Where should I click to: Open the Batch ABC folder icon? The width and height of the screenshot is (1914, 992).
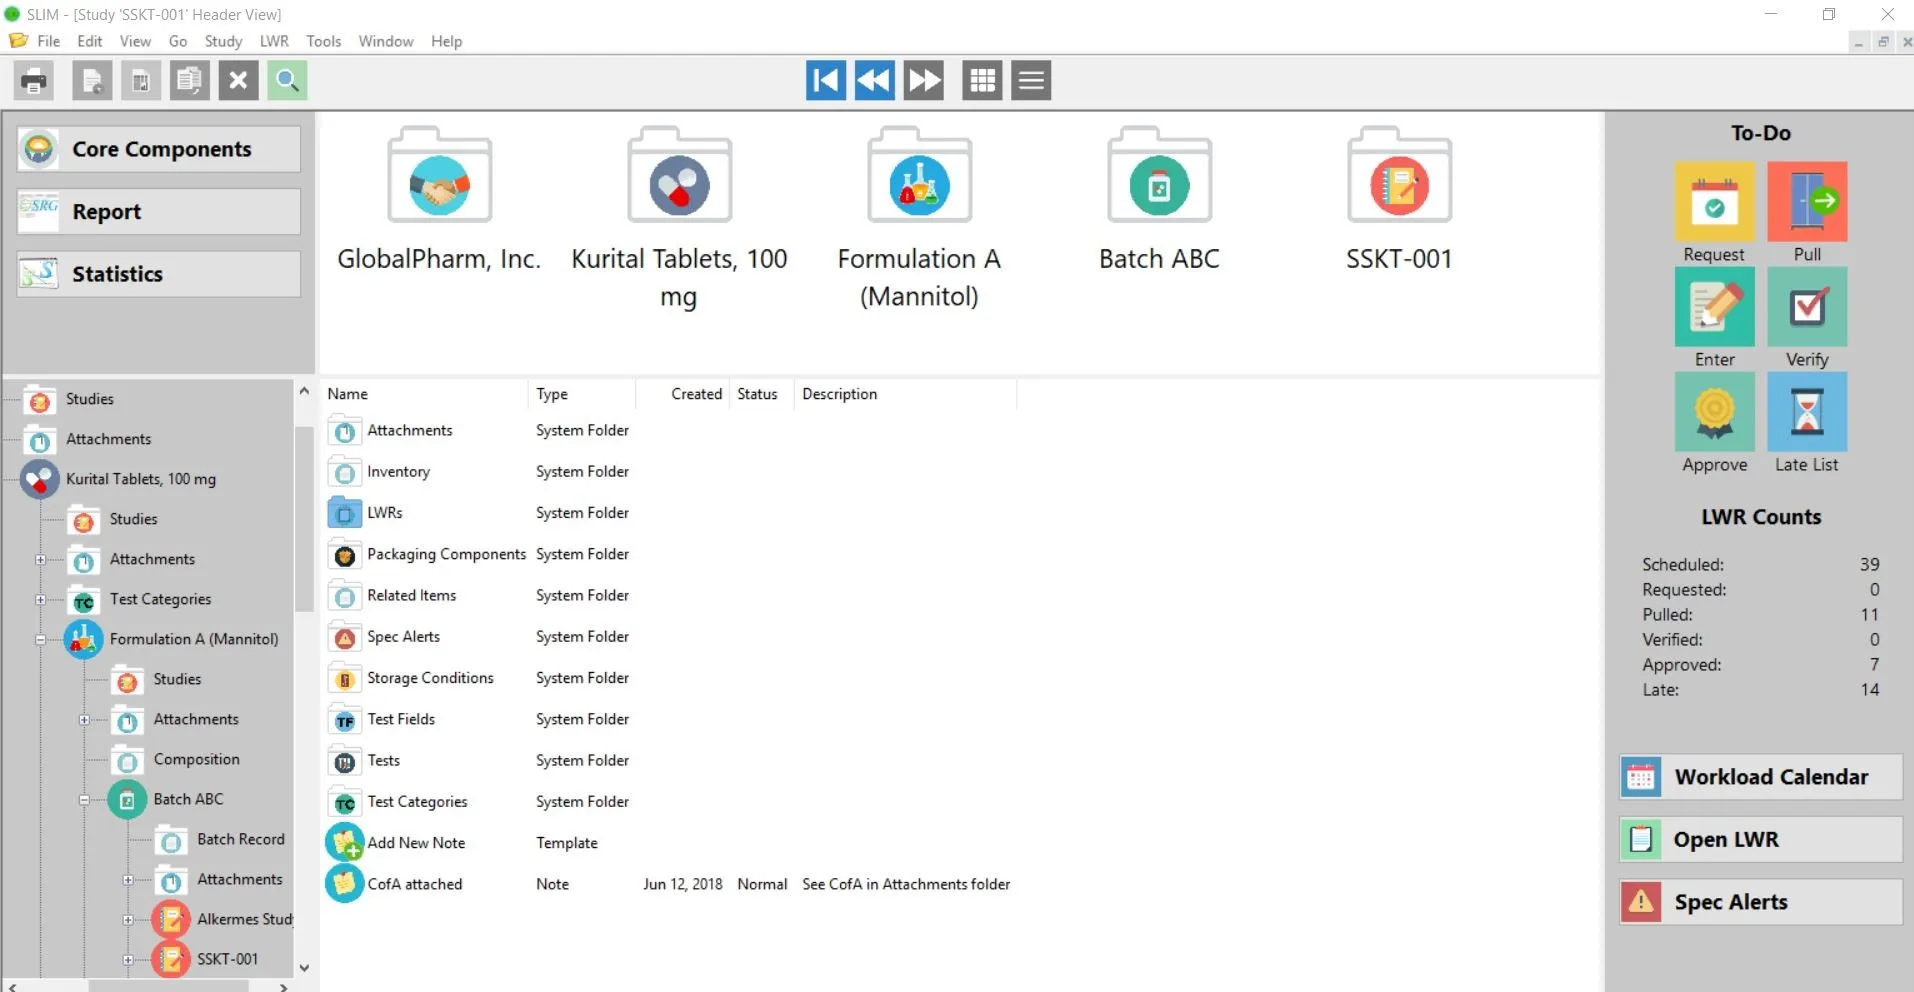point(1159,176)
